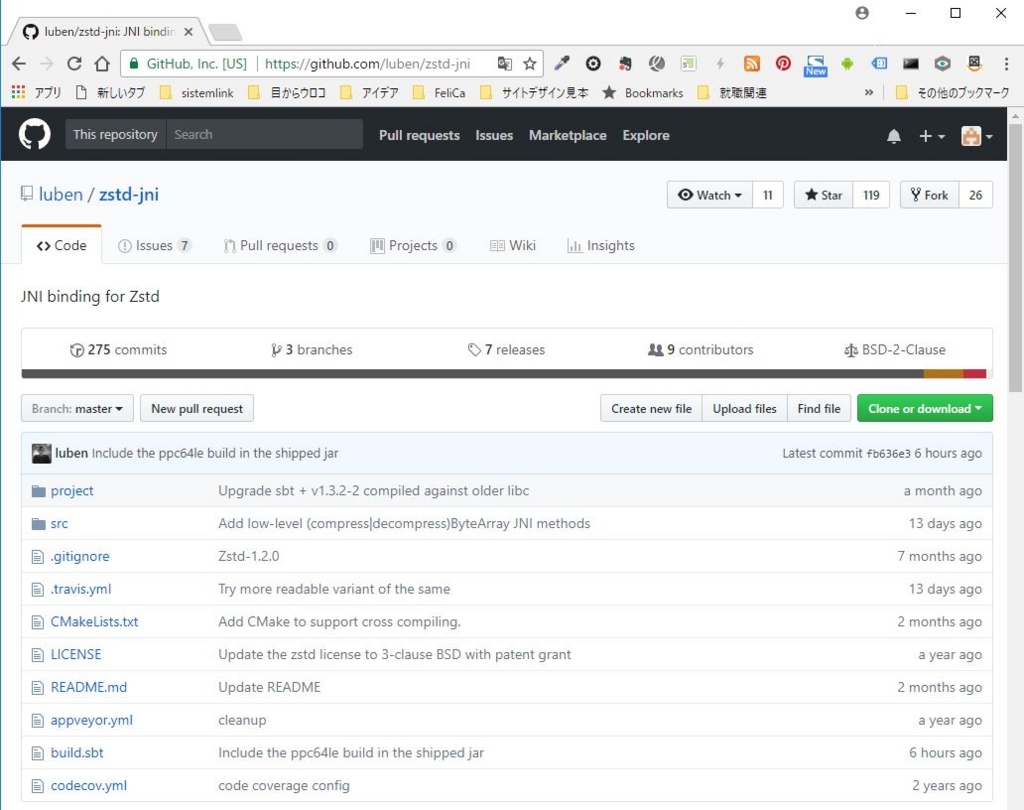Open commit hash fb636e3
1024x810 pixels.
click(x=888, y=453)
